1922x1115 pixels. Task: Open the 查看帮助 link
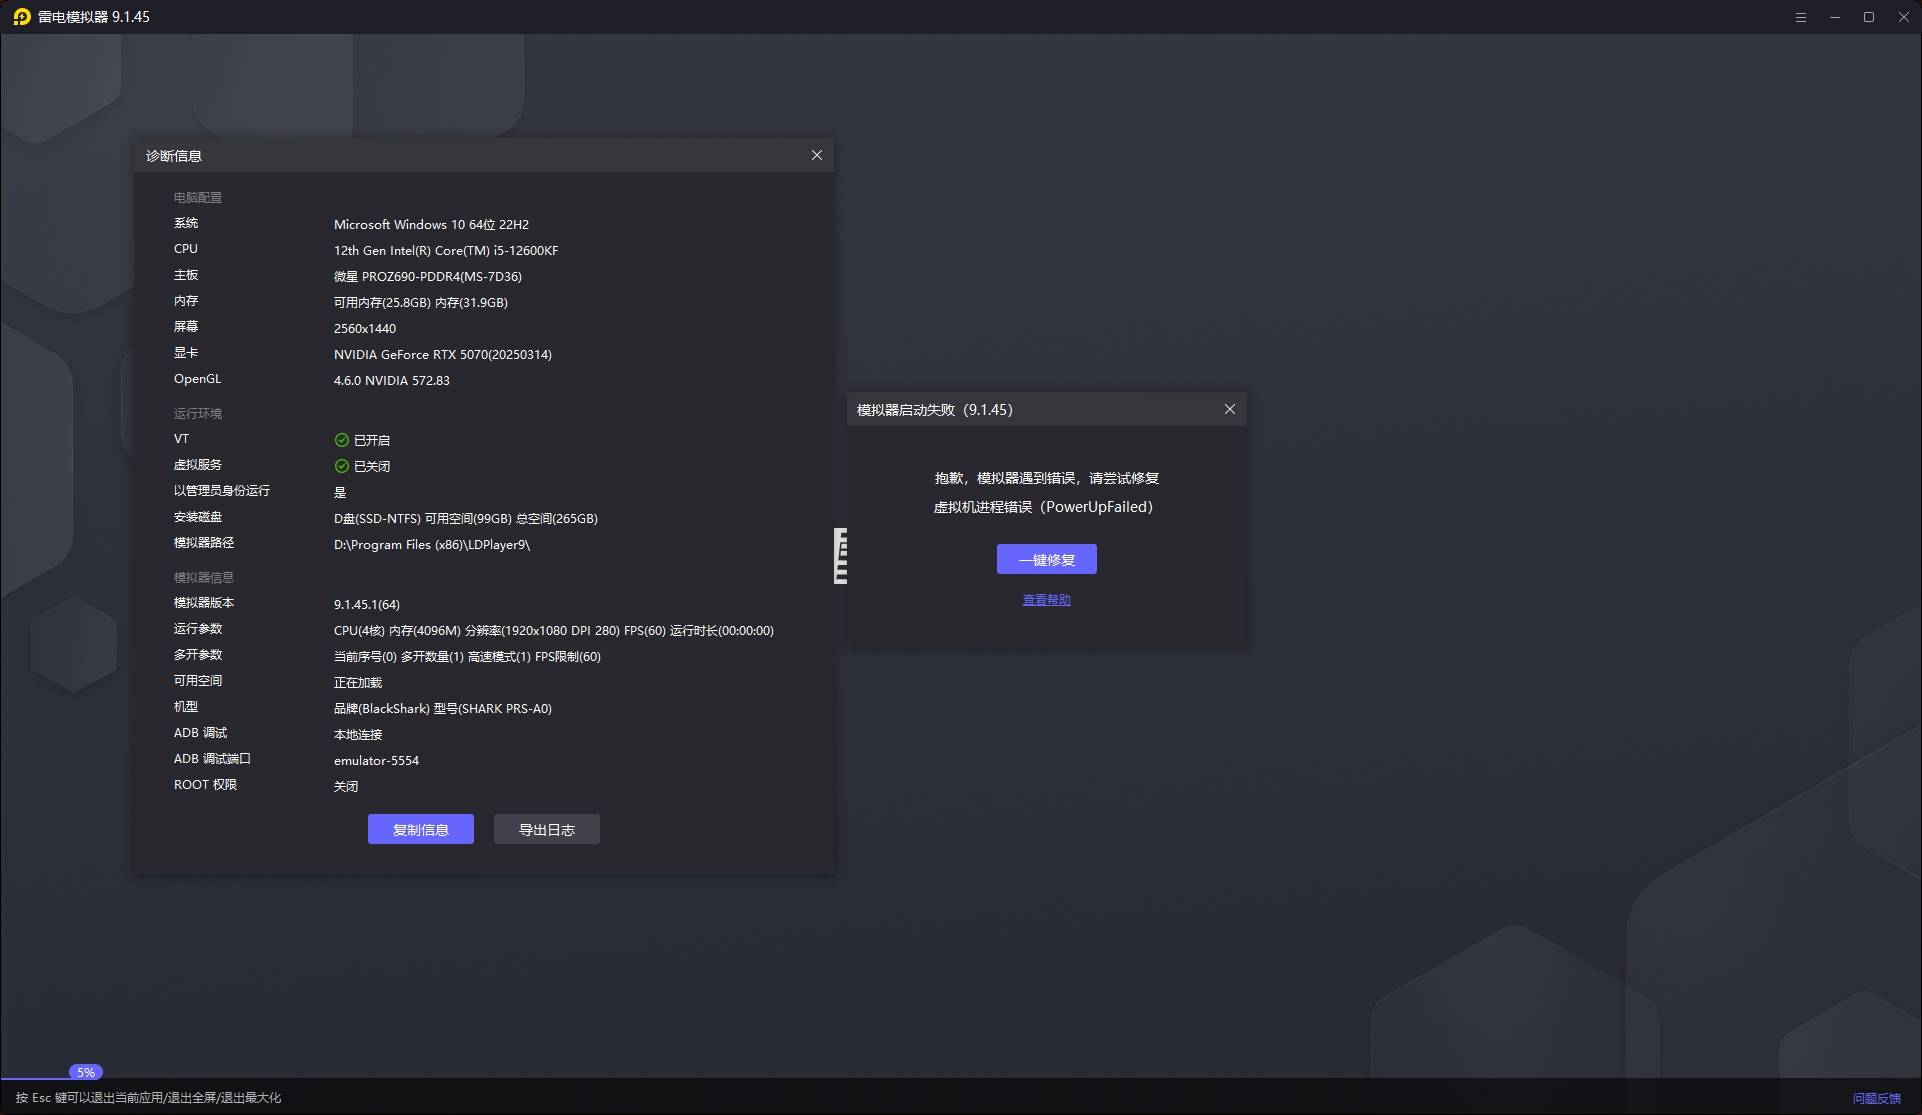[x=1046, y=600]
